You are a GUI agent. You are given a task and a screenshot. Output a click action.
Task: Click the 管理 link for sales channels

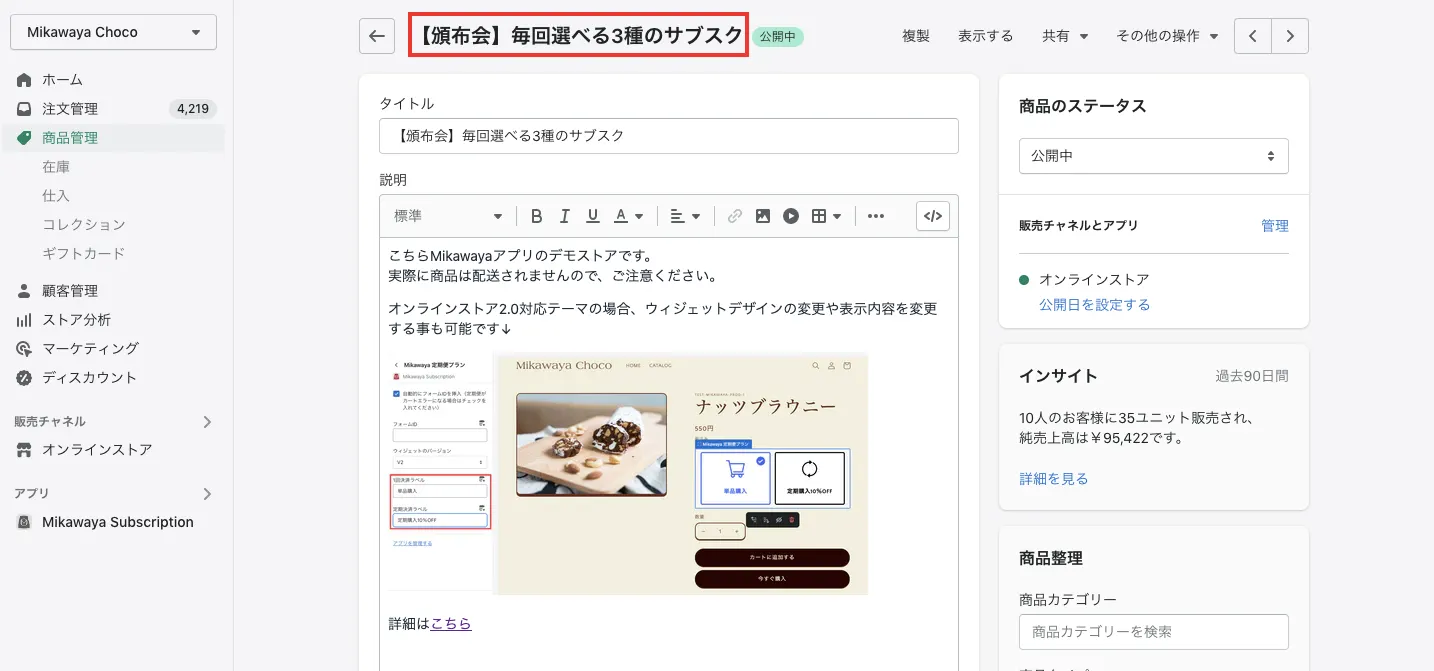1275,226
